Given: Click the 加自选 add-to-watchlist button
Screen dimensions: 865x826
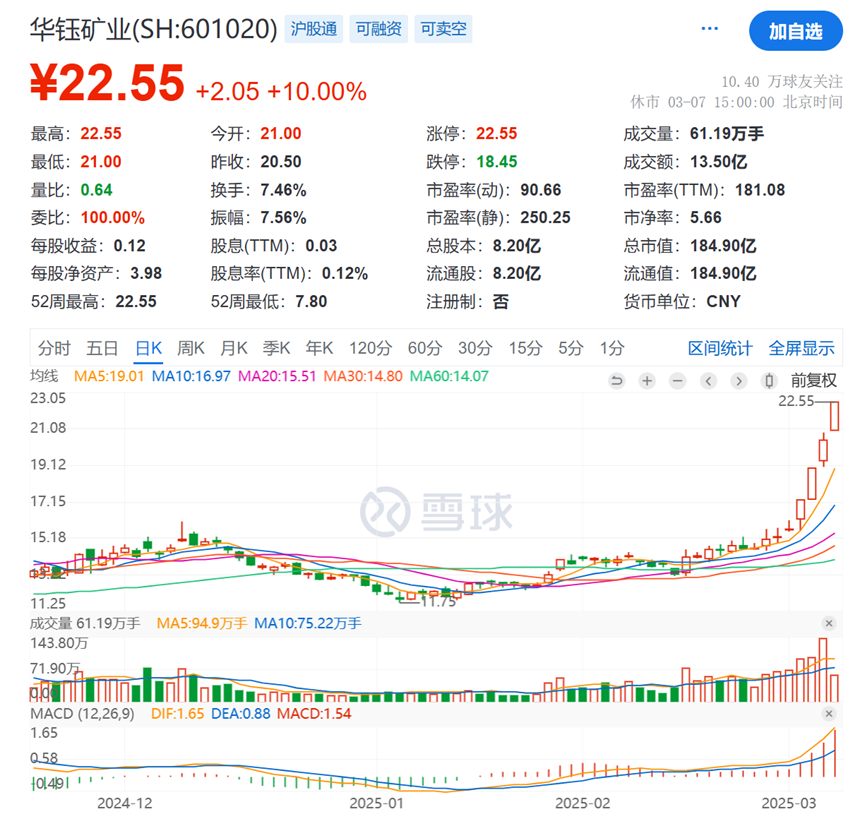Looking at the screenshot, I should click(796, 31).
